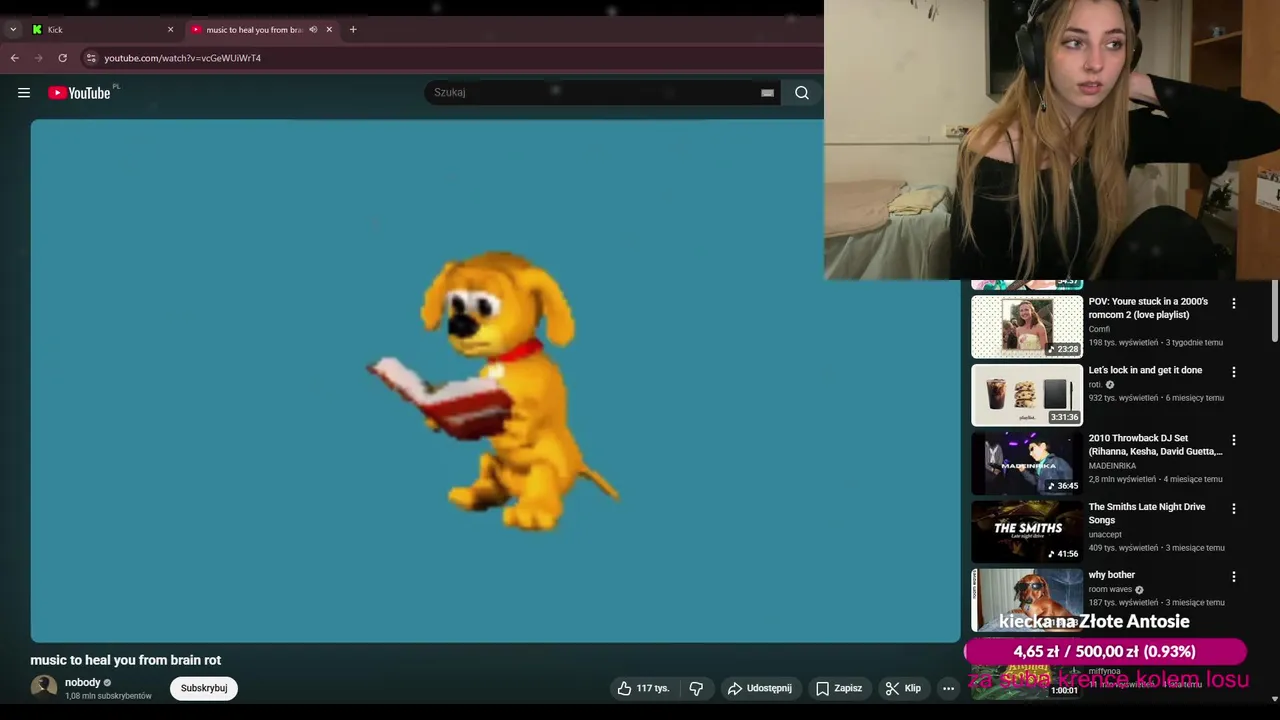
Task: Click the playing dog video player
Action: pos(495,381)
